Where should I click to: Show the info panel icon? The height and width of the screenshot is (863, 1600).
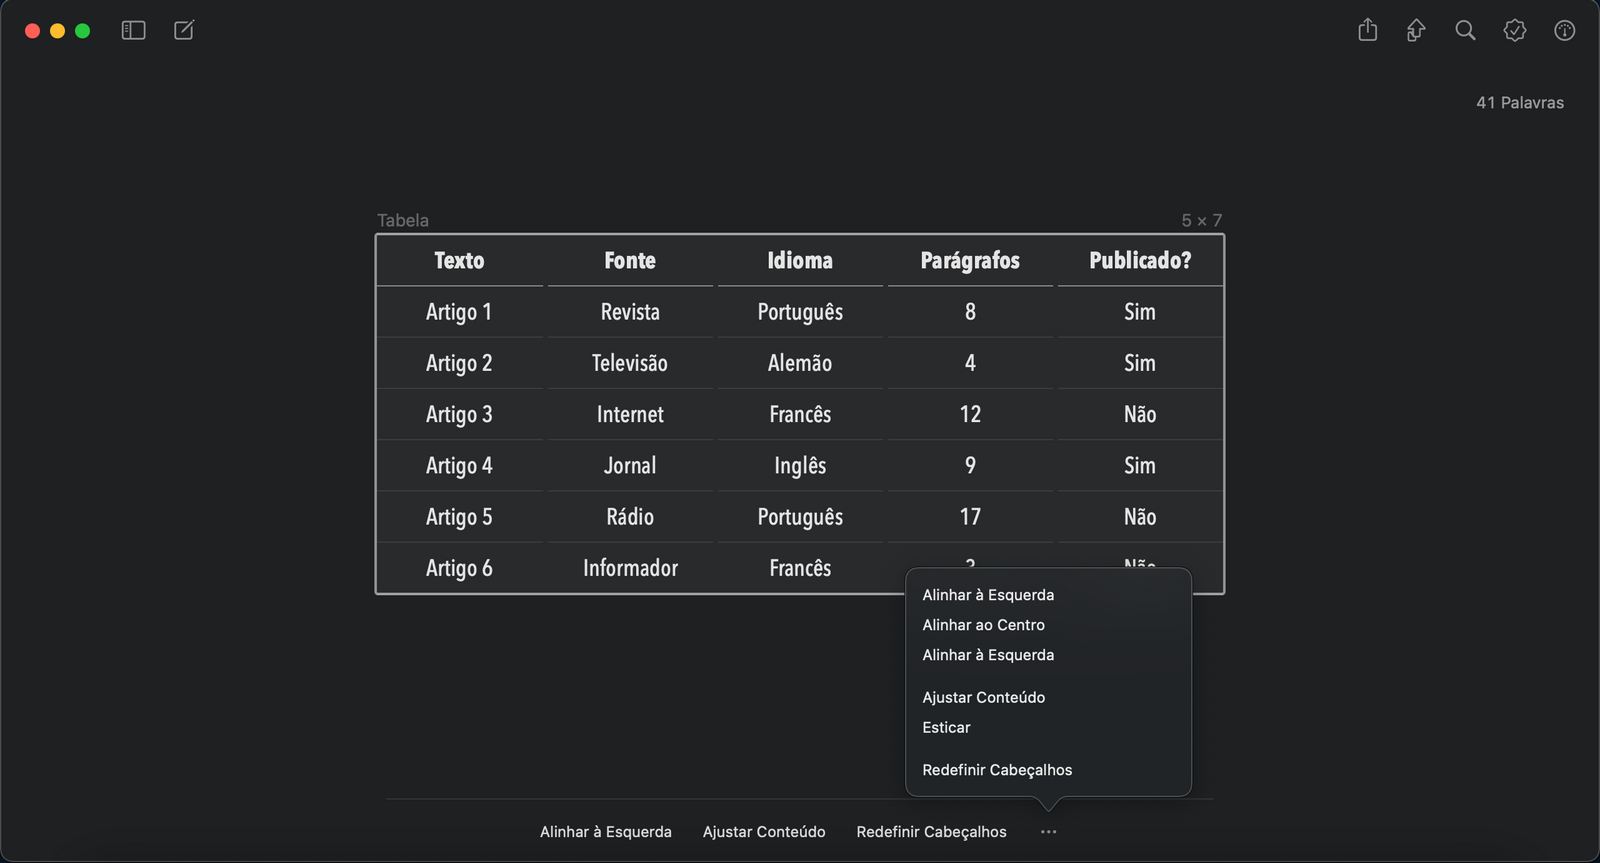click(x=1564, y=31)
